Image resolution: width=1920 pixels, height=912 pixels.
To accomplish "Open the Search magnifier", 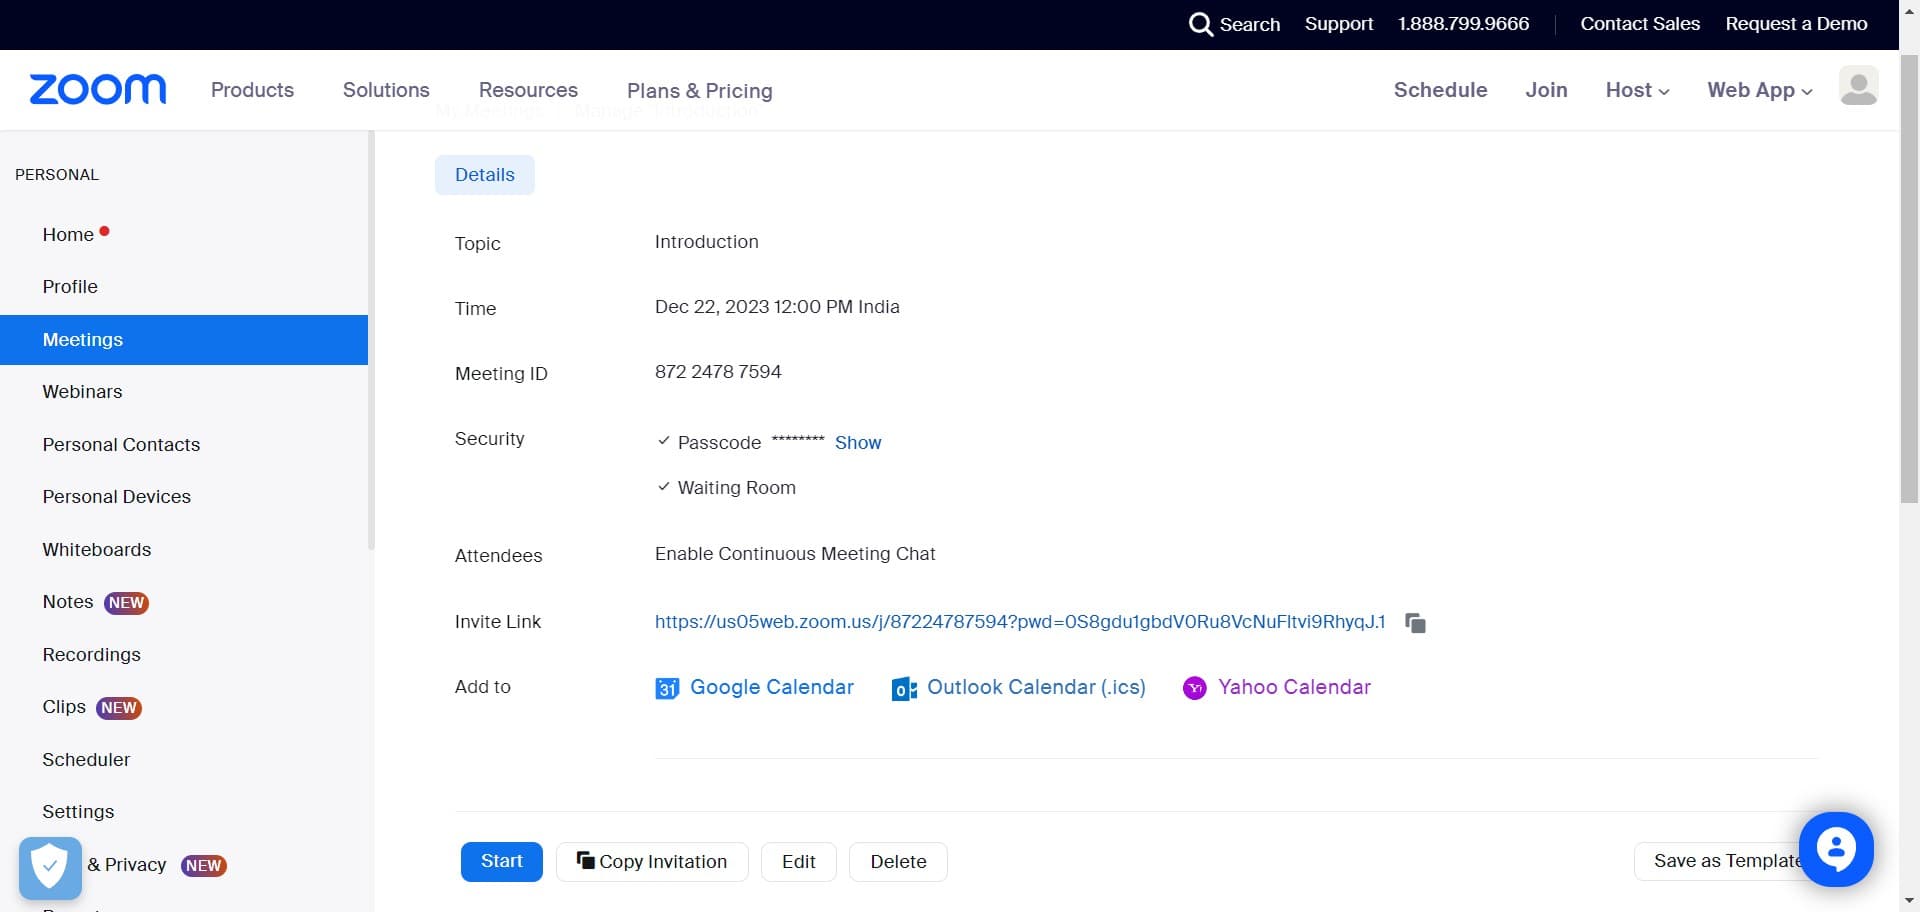I will click(x=1201, y=24).
